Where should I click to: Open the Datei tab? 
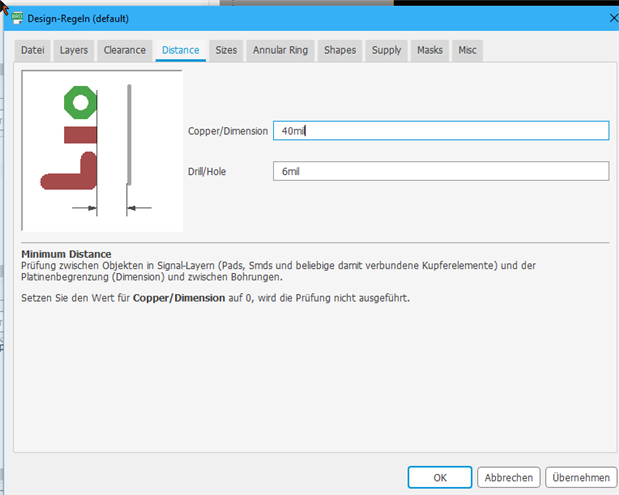tap(32, 50)
